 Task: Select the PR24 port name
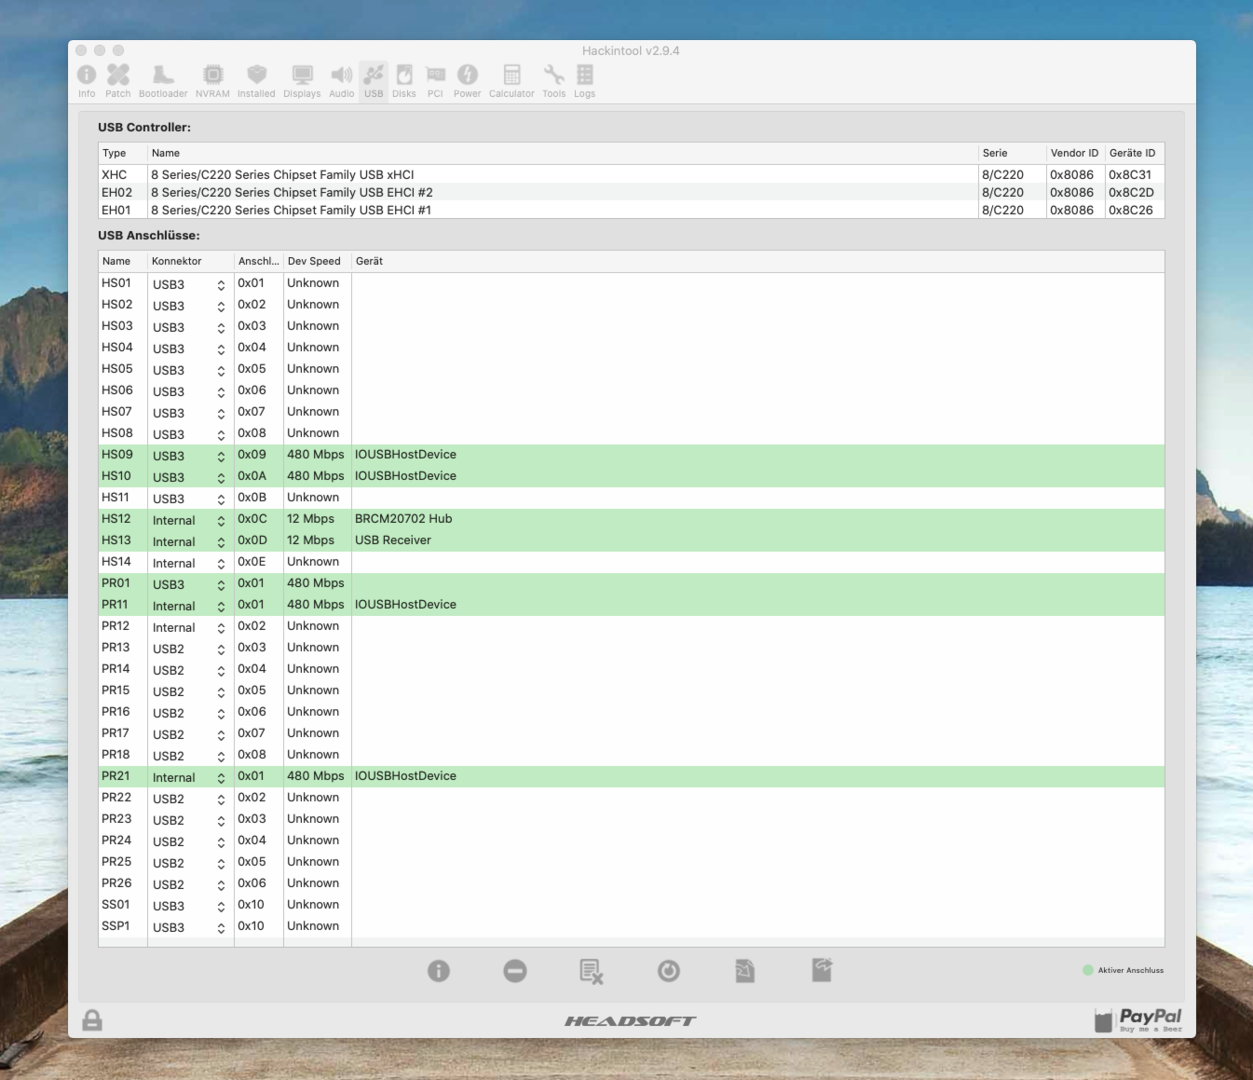(116, 840)
